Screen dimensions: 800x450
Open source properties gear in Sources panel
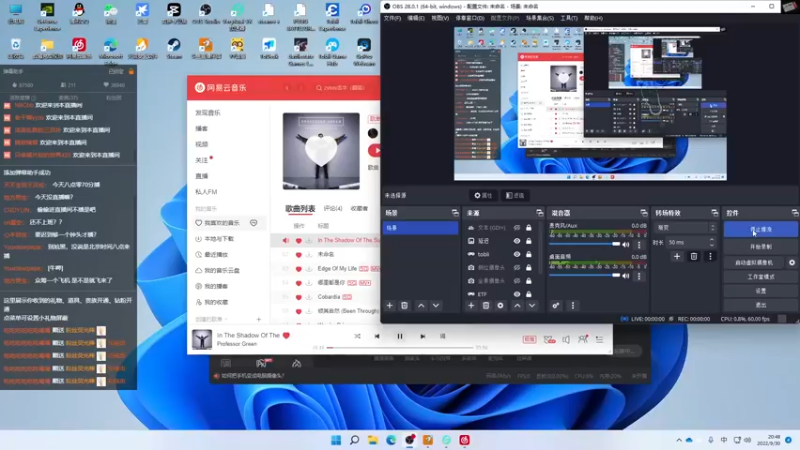pos(500,305)
